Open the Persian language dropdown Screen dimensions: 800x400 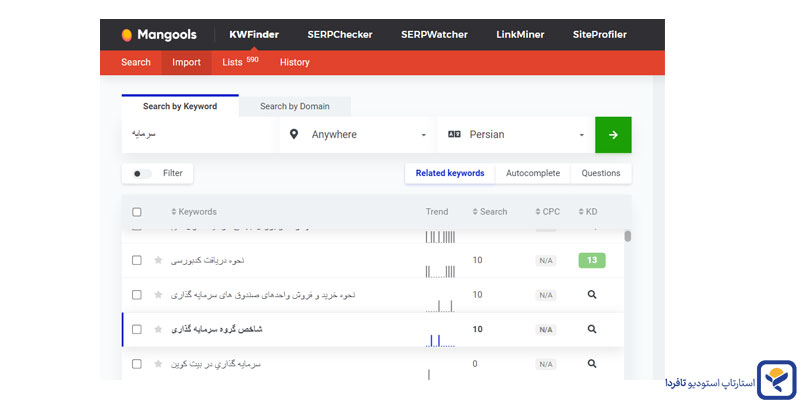click(x=515, y=135)
